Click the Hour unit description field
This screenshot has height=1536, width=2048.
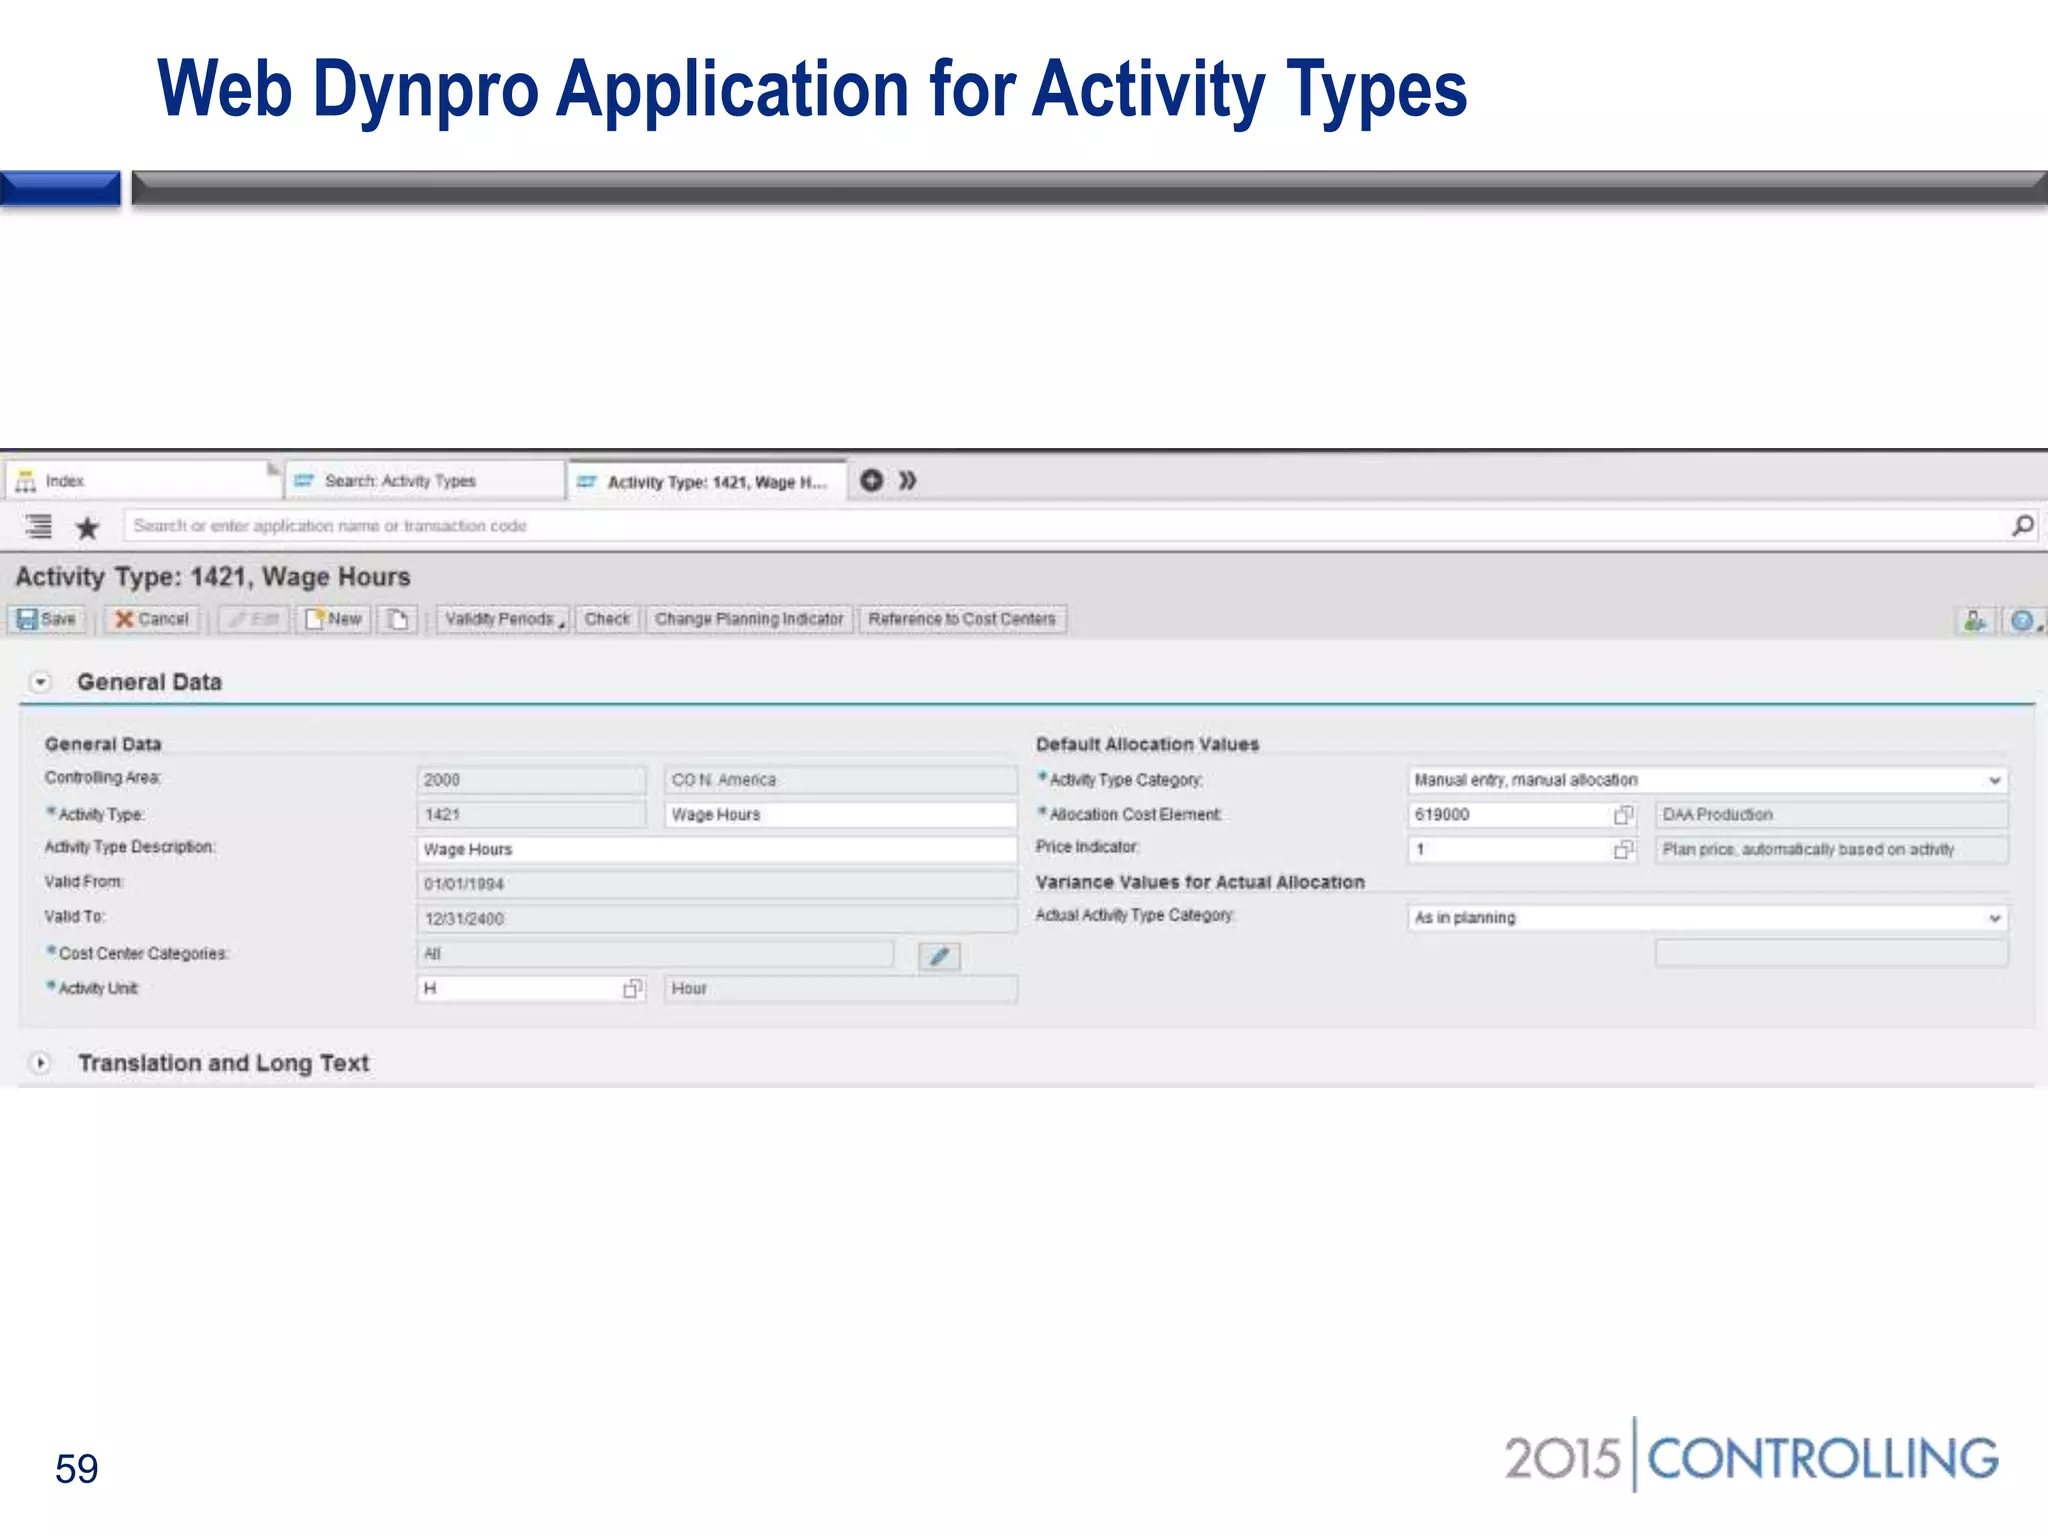[x=841, y=989]
